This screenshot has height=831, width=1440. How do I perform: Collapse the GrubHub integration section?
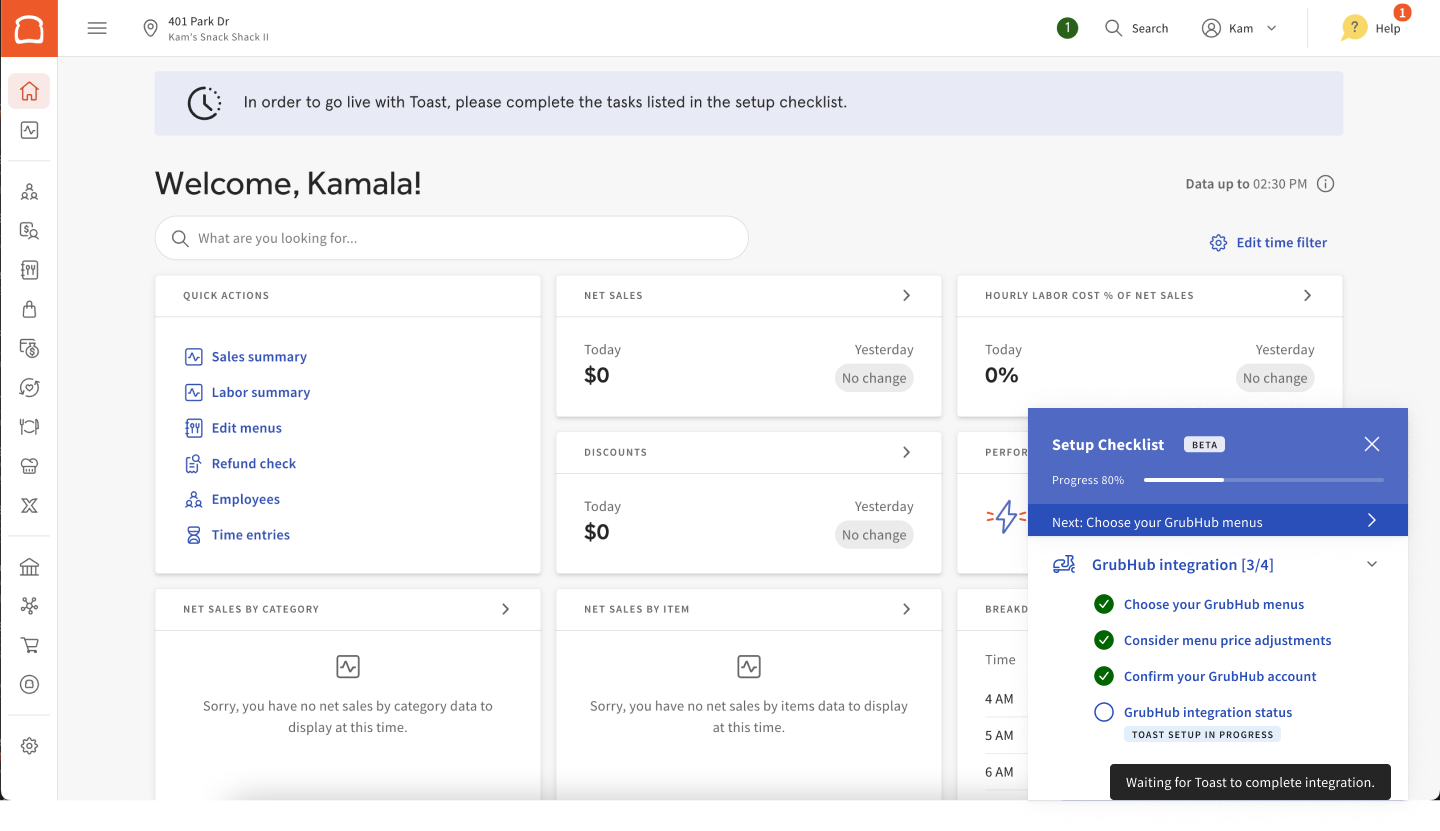[1372, 565]
